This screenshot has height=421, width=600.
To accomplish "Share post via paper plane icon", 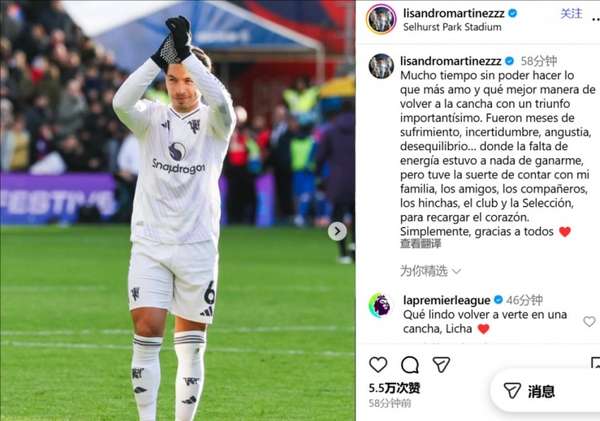I will coord(441,365).
